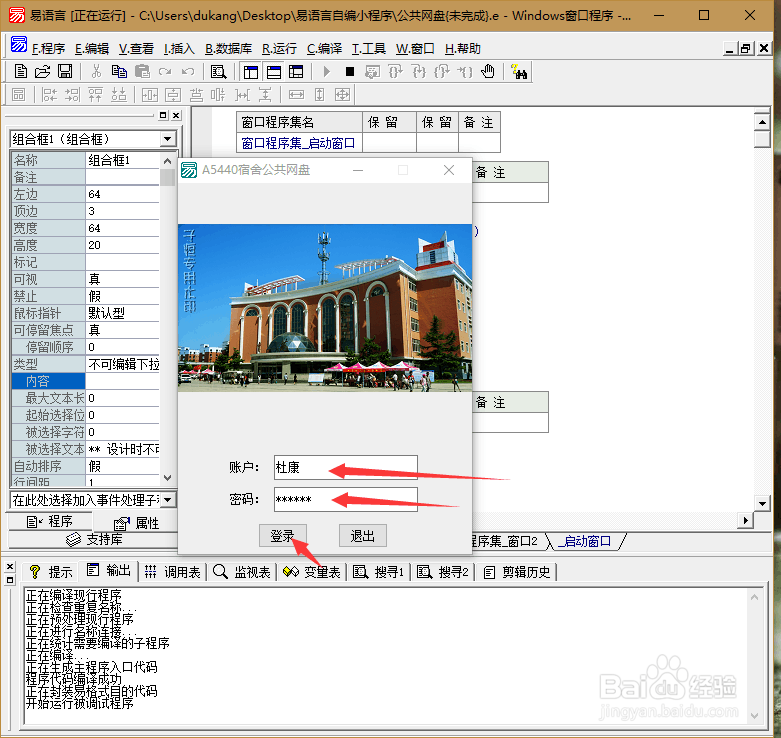
Task: Click the 类型 property value 不可编辑下拉
Action: pos(123,364)
